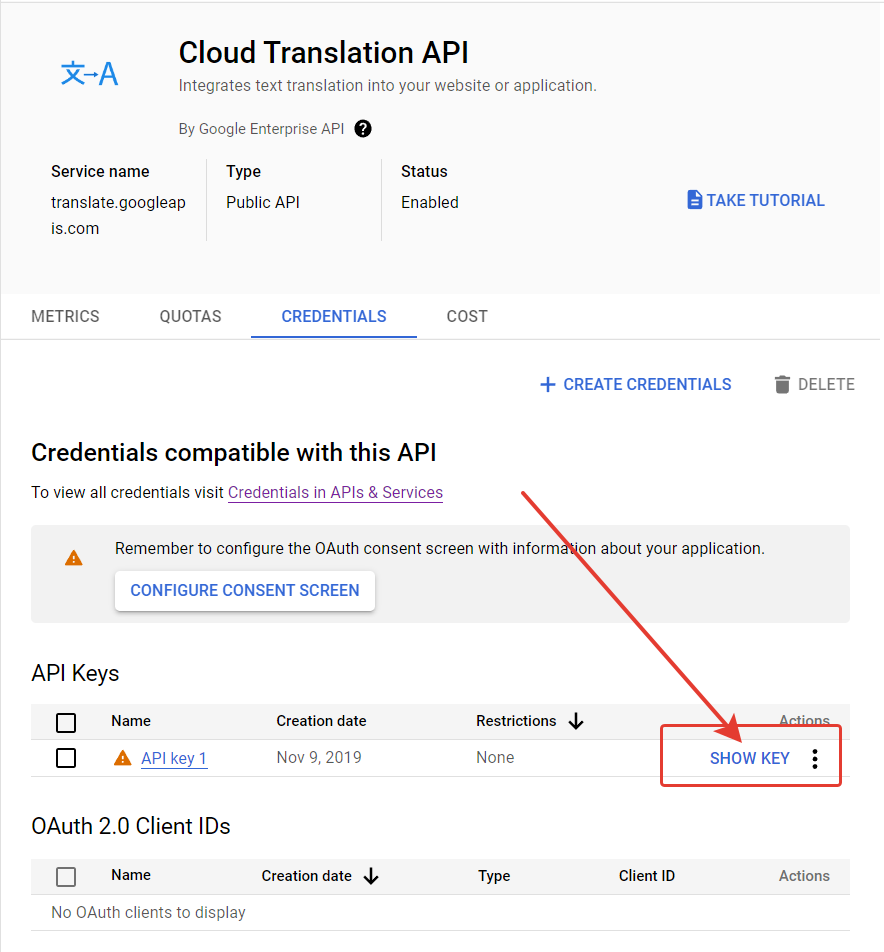
Task: Click the DELETE button label
Action: click(x=826, y=384)
